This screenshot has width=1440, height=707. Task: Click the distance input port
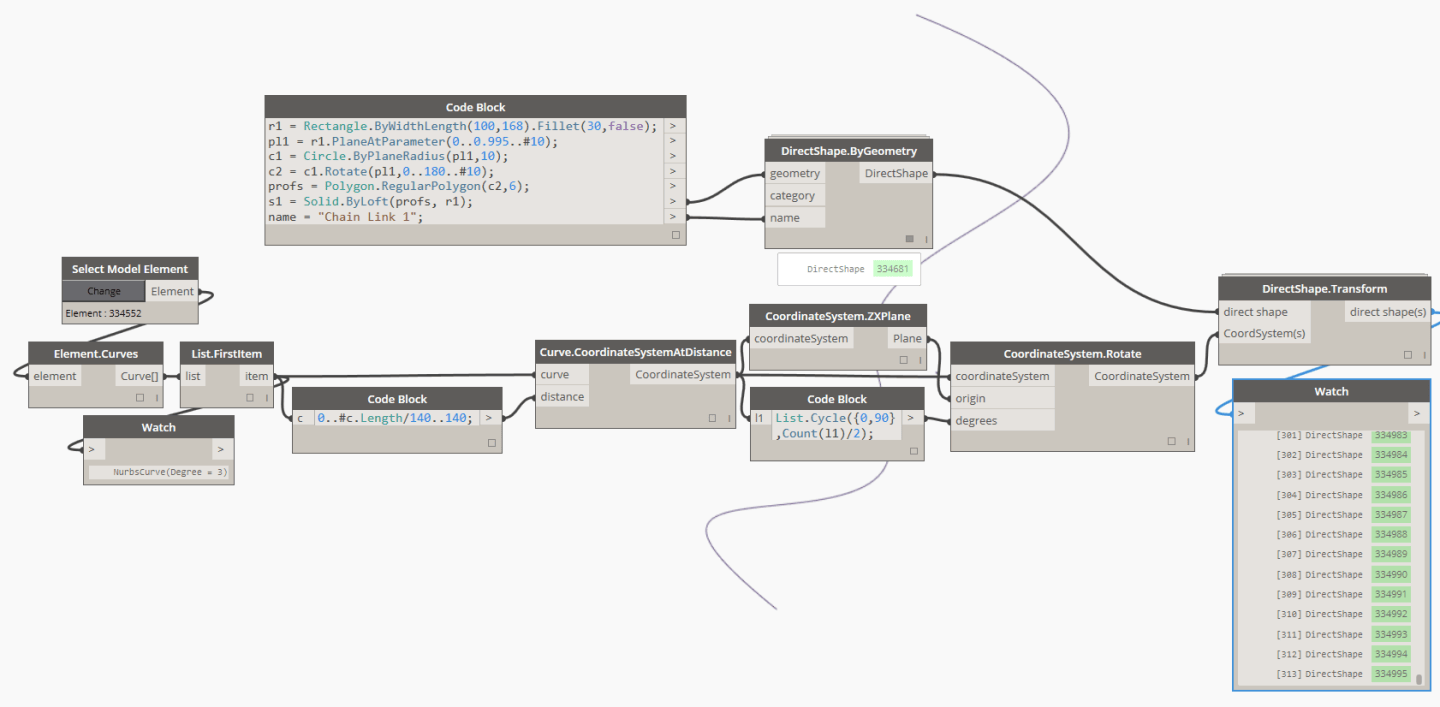pos(562,397)
